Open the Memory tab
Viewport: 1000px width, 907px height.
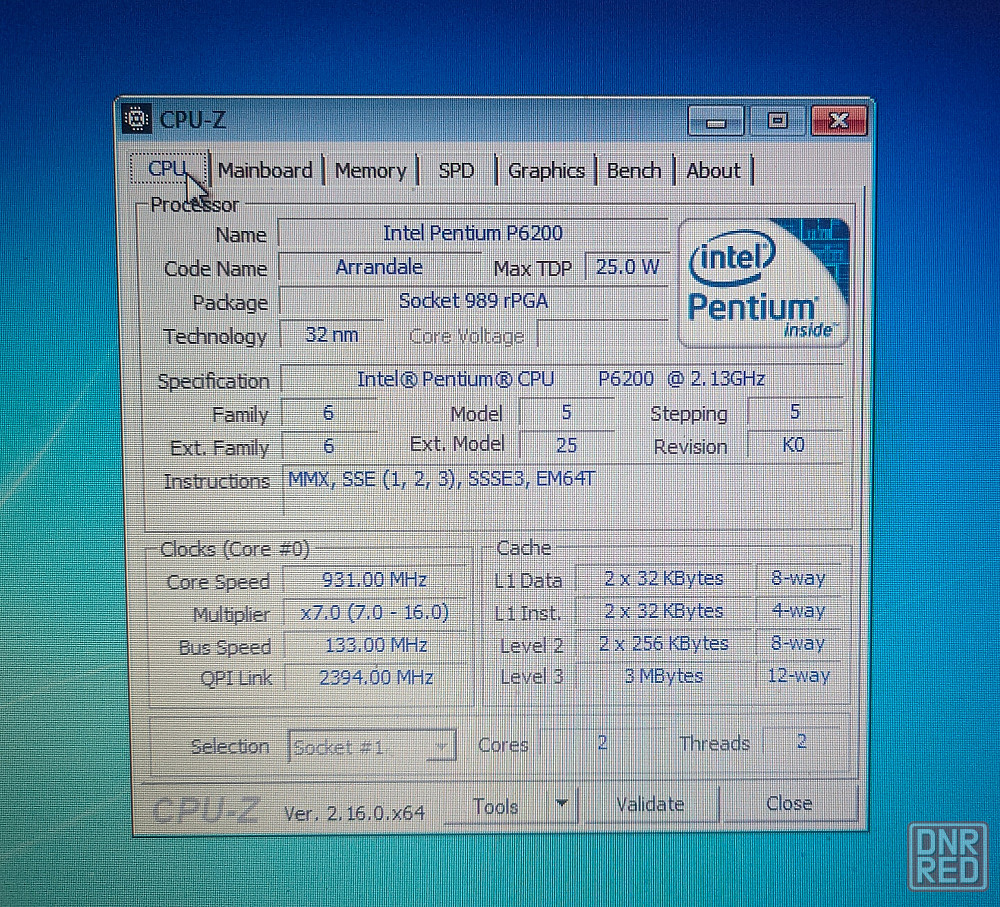click(371, 171)
